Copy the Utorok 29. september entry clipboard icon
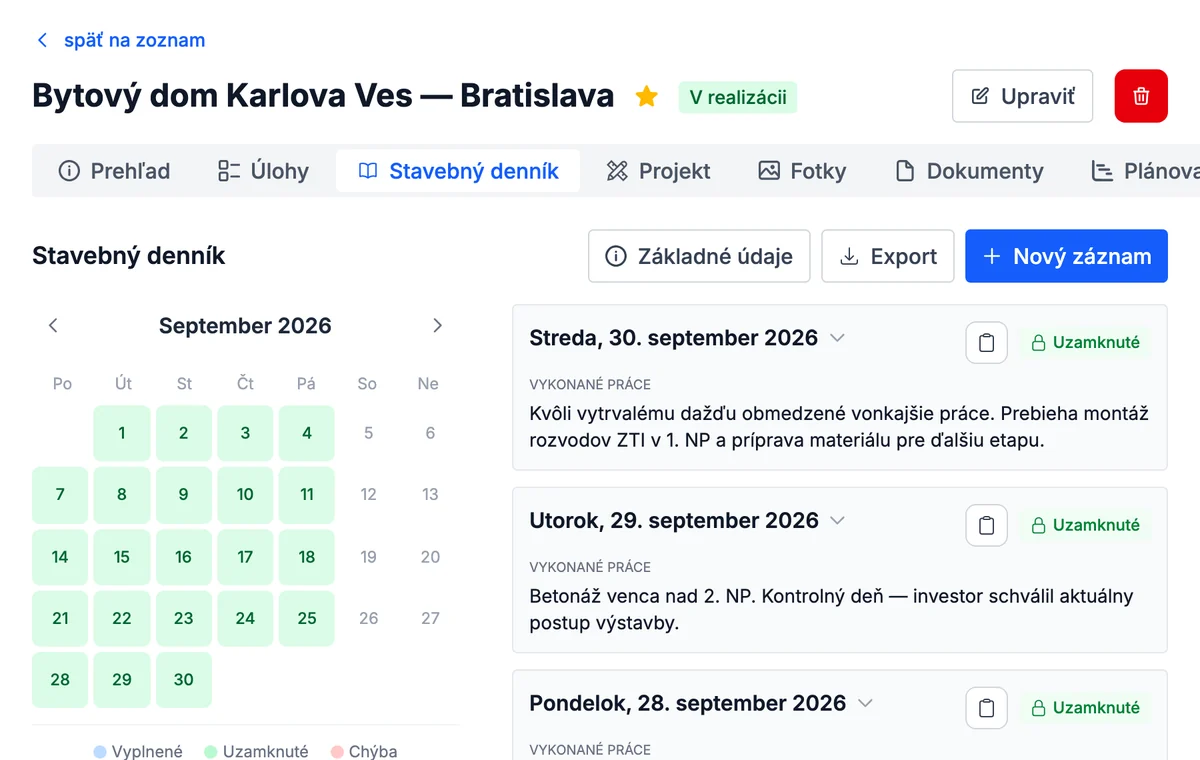 pos(987,525)
